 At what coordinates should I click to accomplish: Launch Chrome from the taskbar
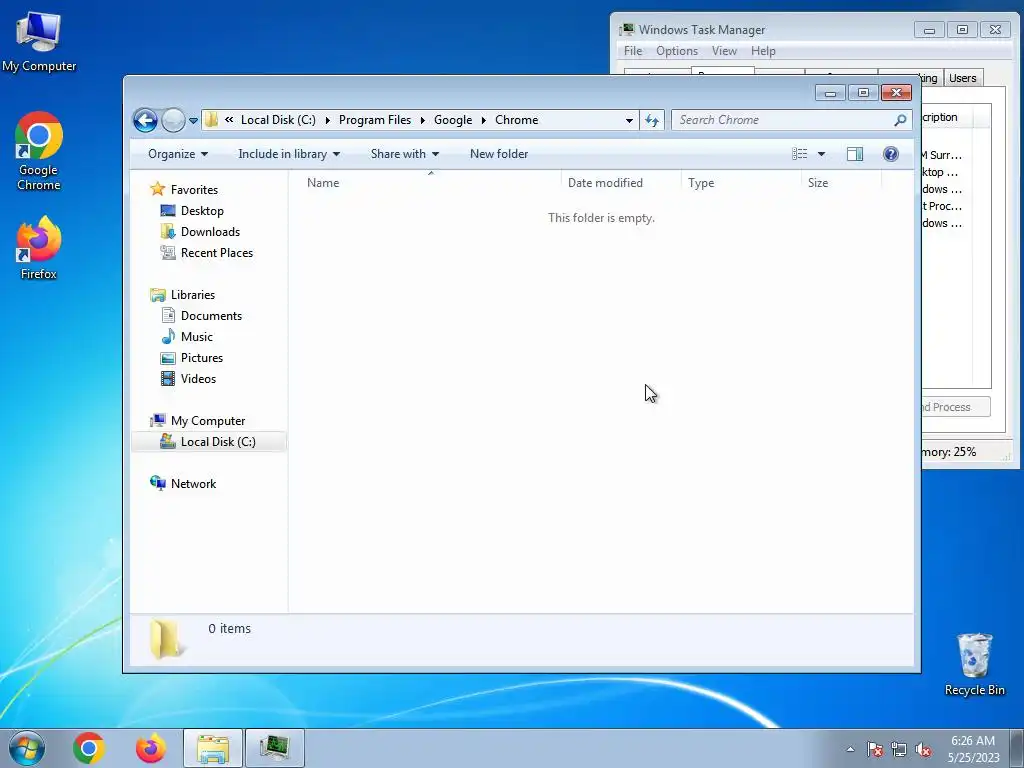click(x=89, y=748)
